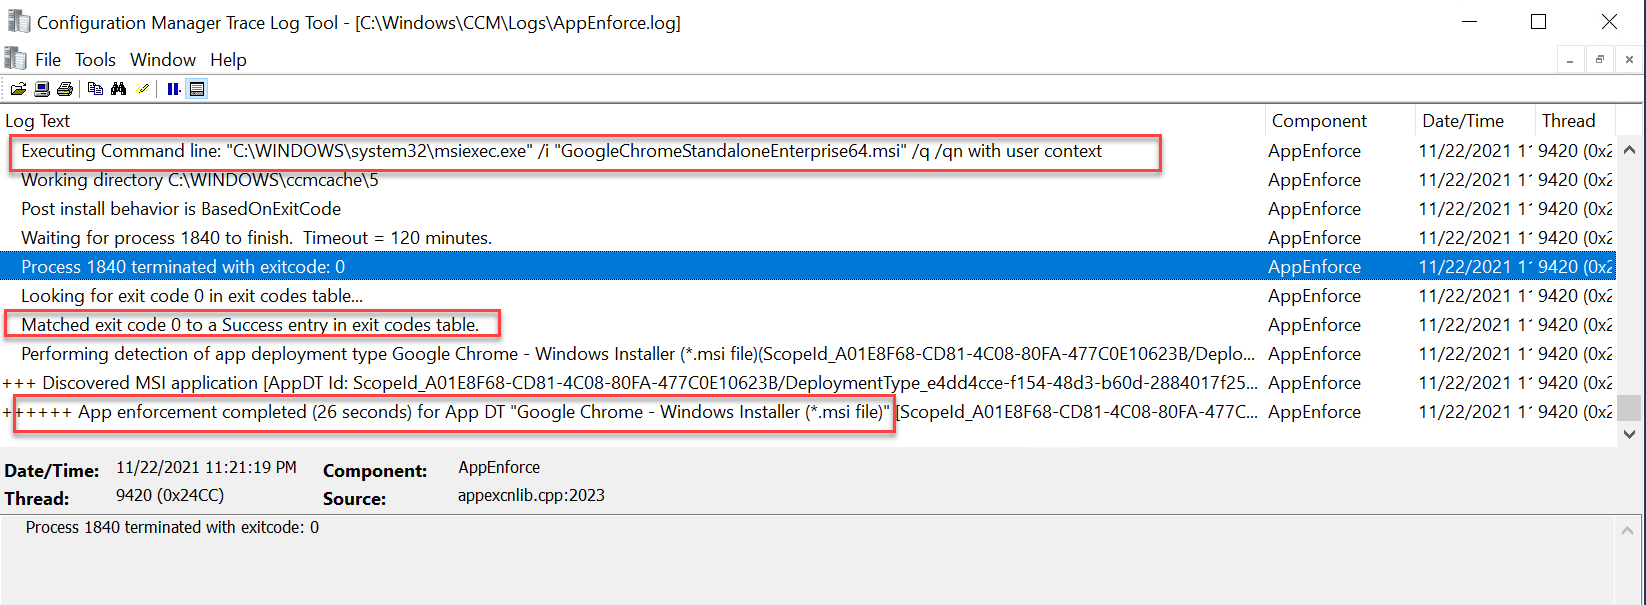1646x605 pixels.
Task: Open the Window menu
Action: [162, 60]
